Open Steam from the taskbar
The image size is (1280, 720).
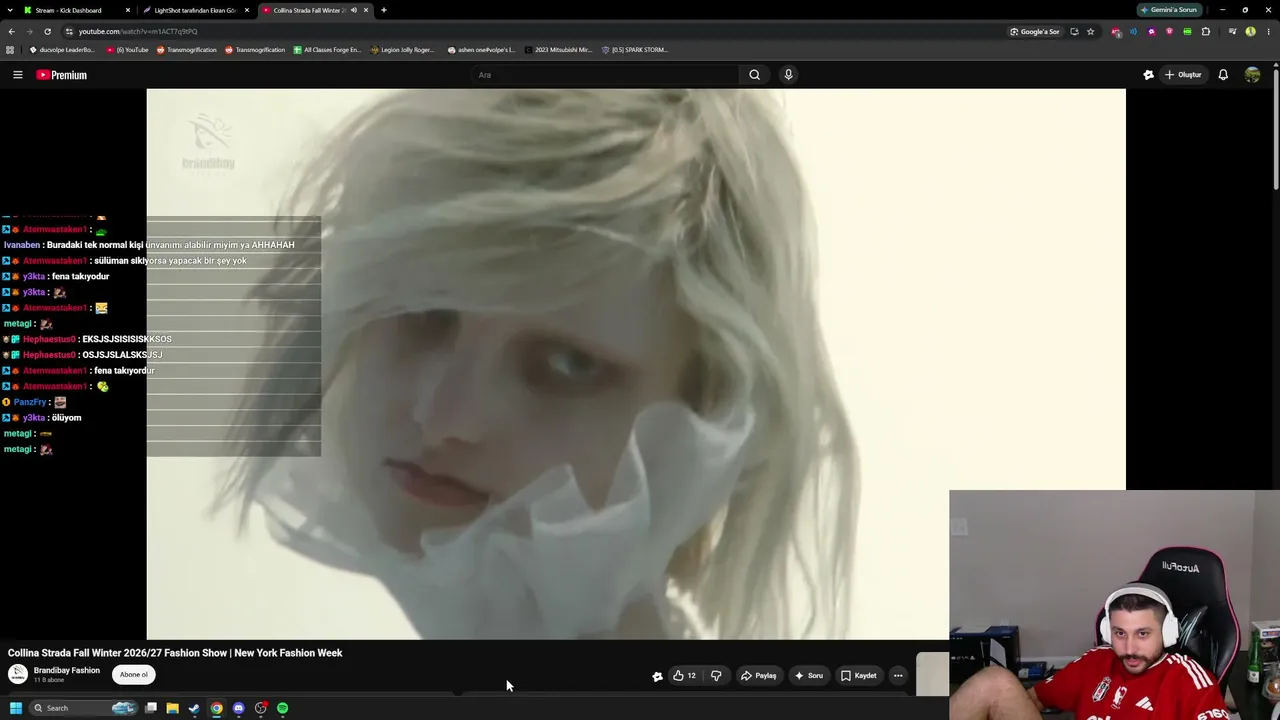click(x=194, y=708)
